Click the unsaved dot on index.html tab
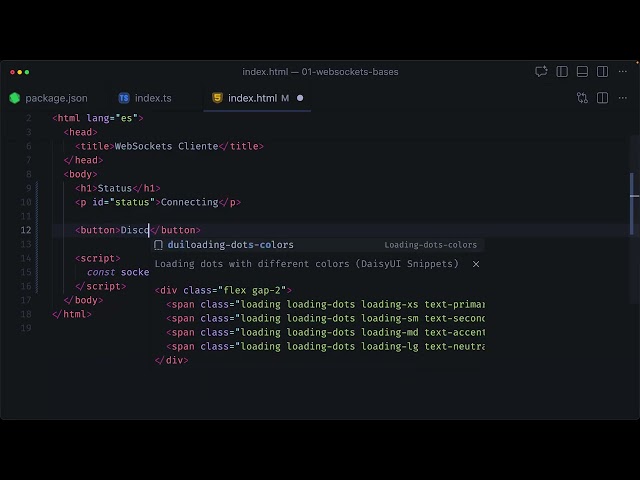Image resolution: width=640 pixels, height=480 pixels. coord(300,98)
